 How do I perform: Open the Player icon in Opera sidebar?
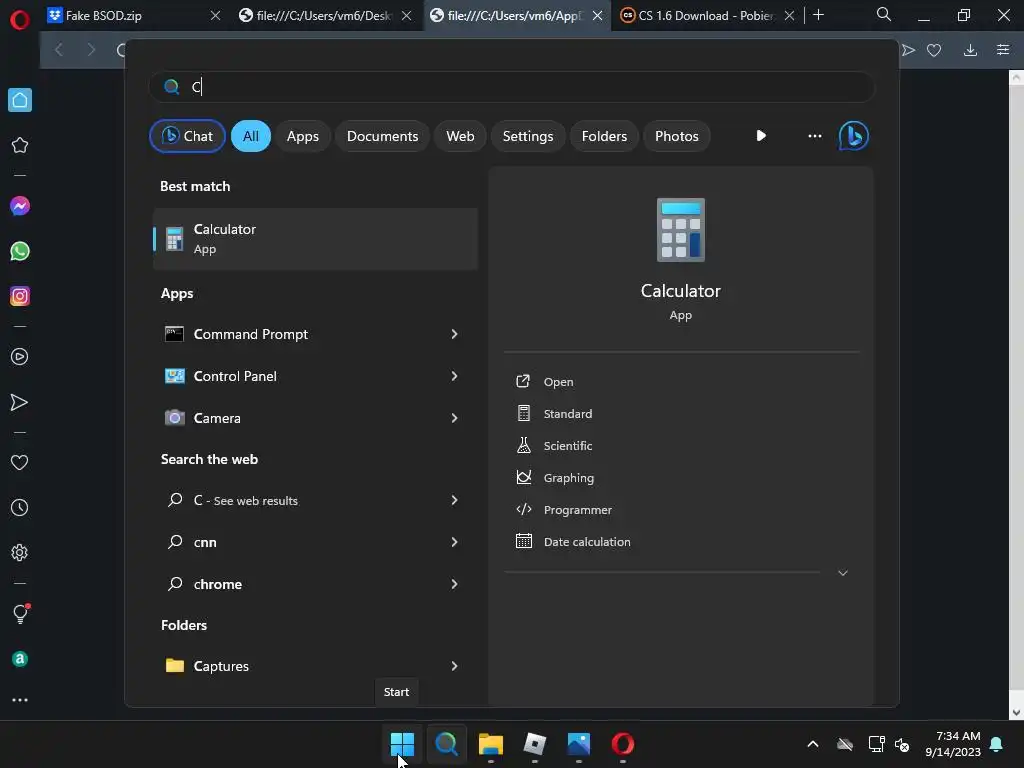[20, 357]
